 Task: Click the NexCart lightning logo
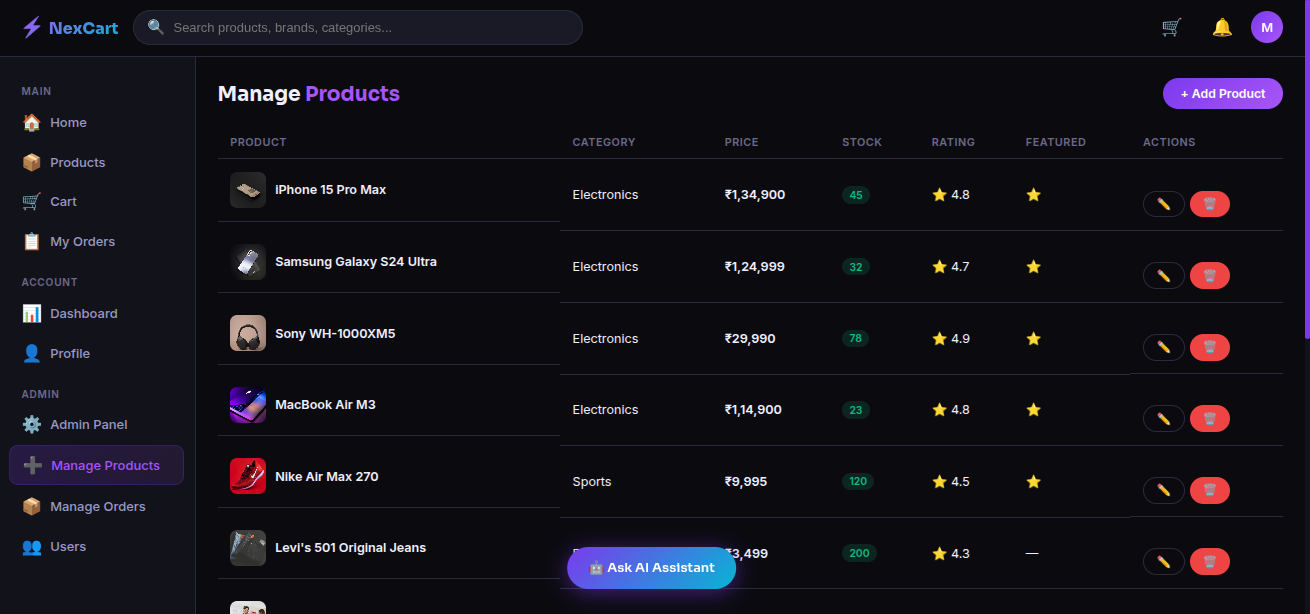tap(70, 27)
